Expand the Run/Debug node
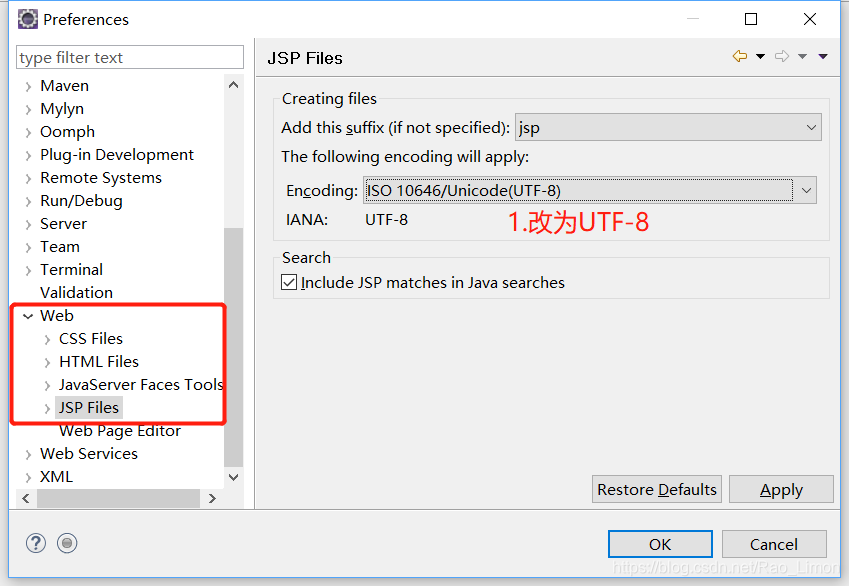849x586 pixels. pyautogui.click(x=28, y=201)
